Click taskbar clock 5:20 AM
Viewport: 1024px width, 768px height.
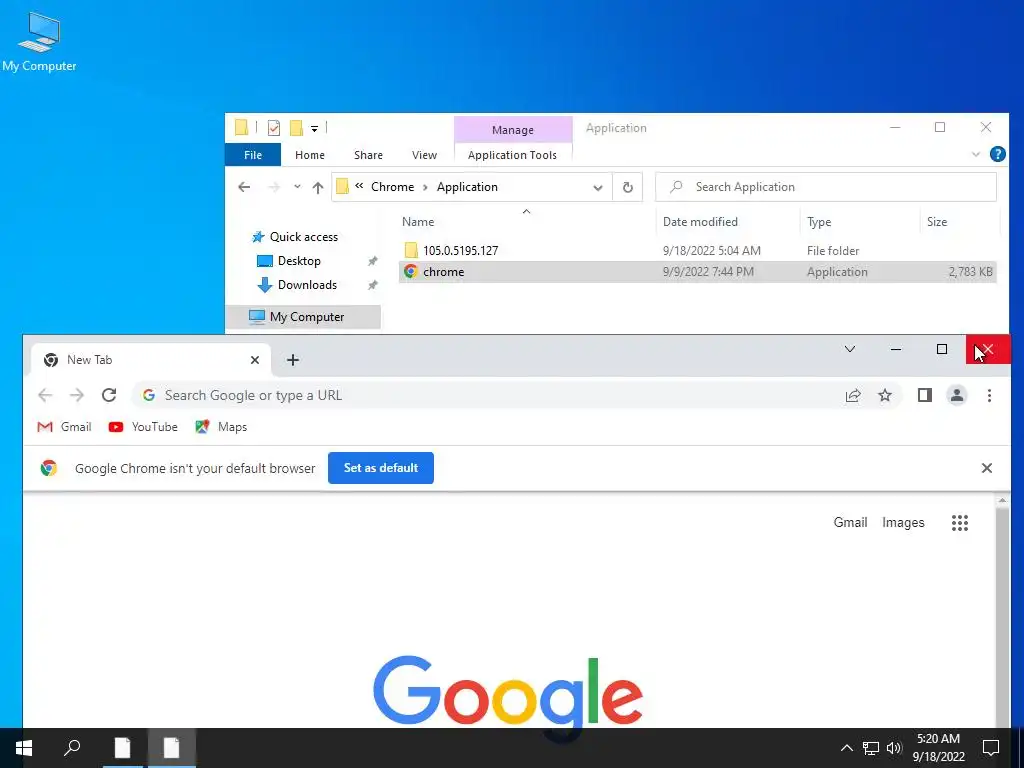pos(938,748)
